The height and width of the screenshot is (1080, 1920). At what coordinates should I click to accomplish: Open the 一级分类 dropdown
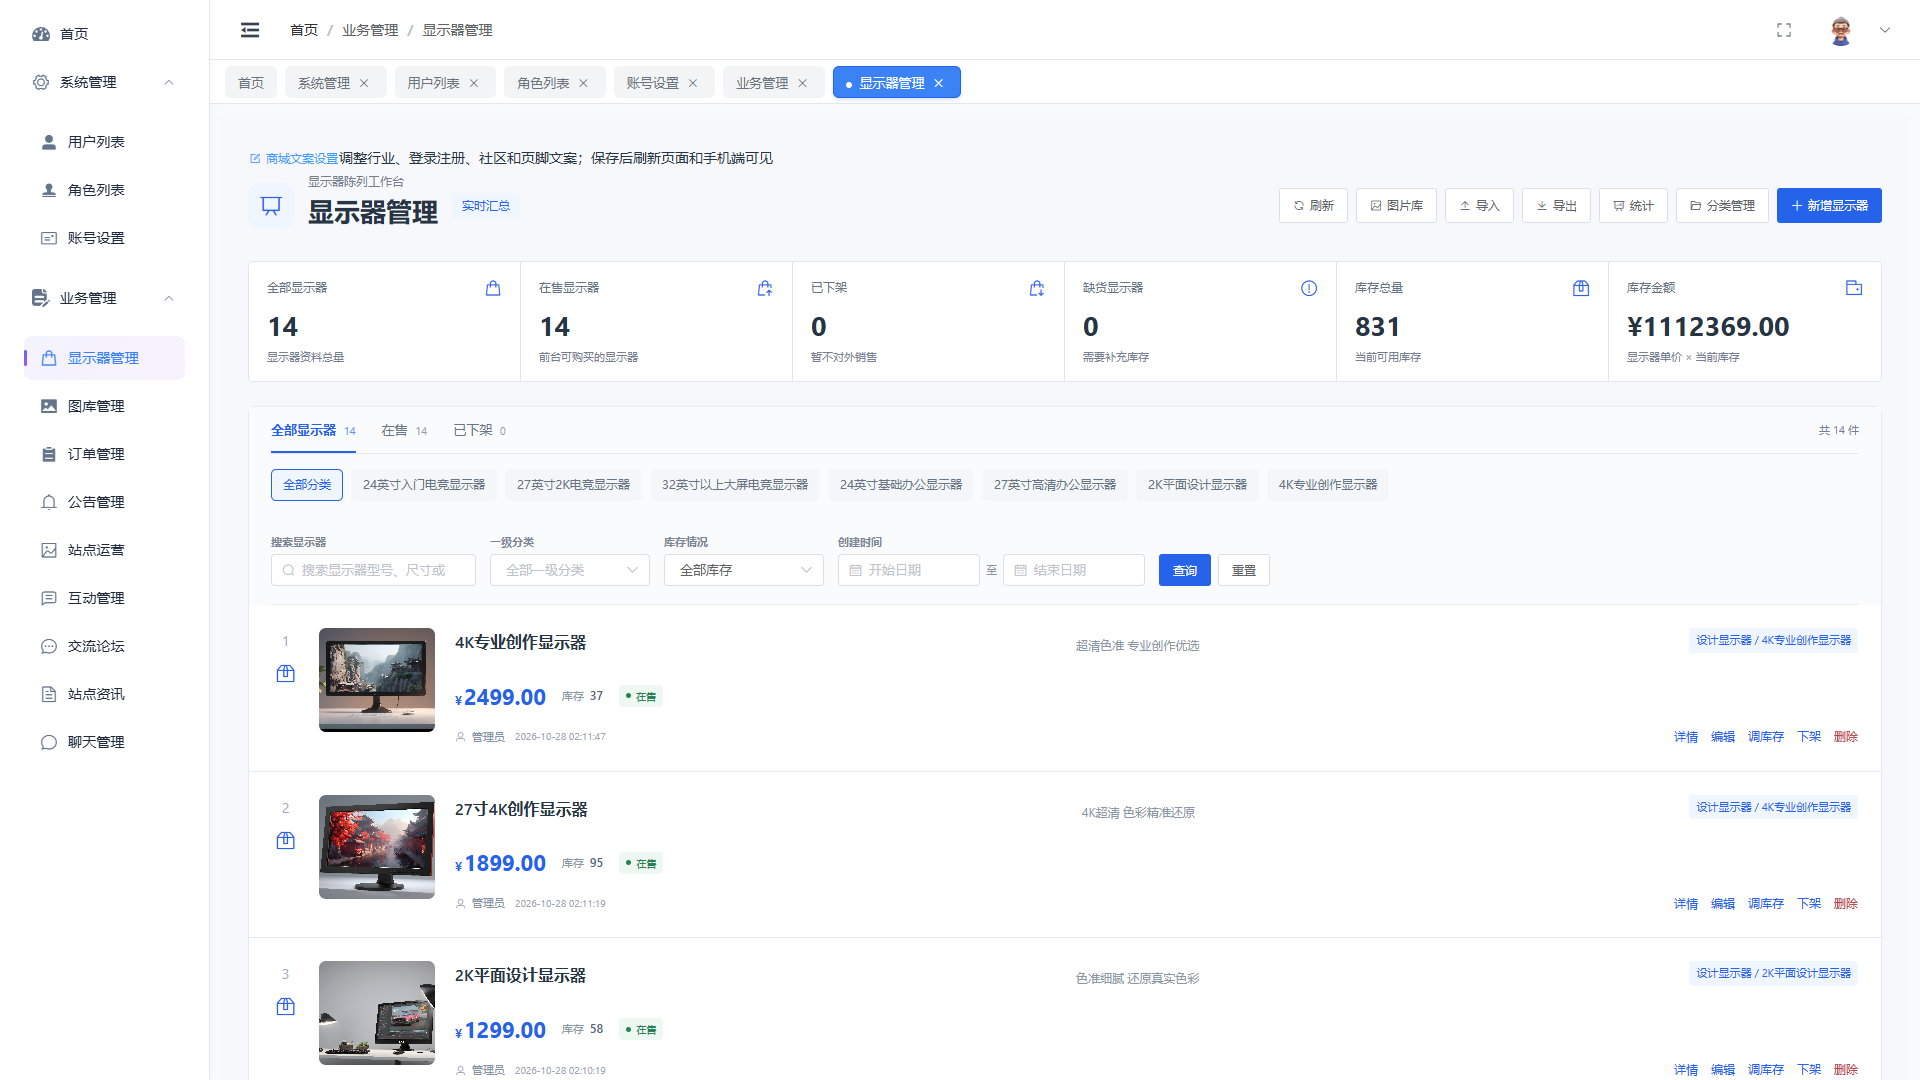570,570
